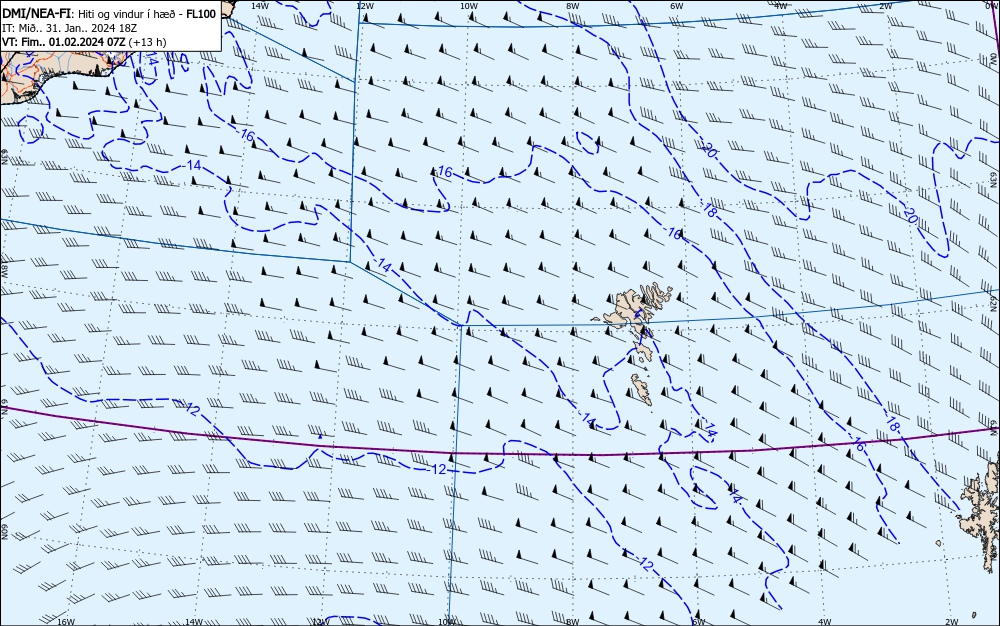
Task: Click the valid time 'VT: Fim.. 01.02.2024 07Z (+13 h)'
Action: point(84,42)
